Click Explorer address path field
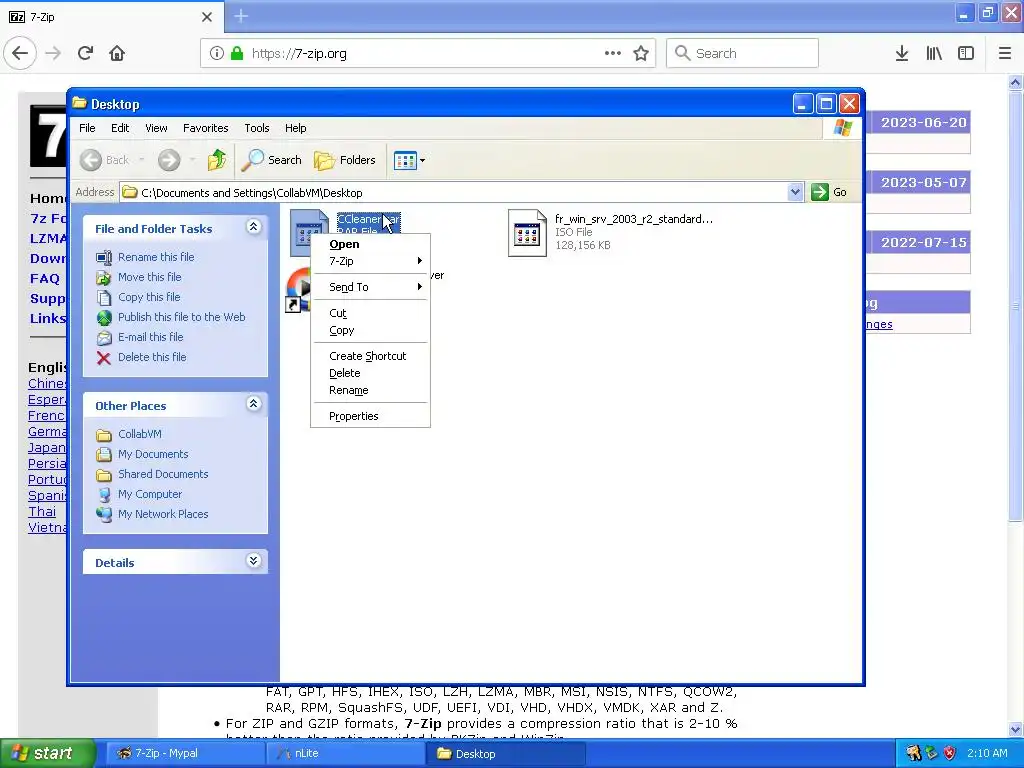Screen dimensions: 1024x768 (x=455, y=192)
